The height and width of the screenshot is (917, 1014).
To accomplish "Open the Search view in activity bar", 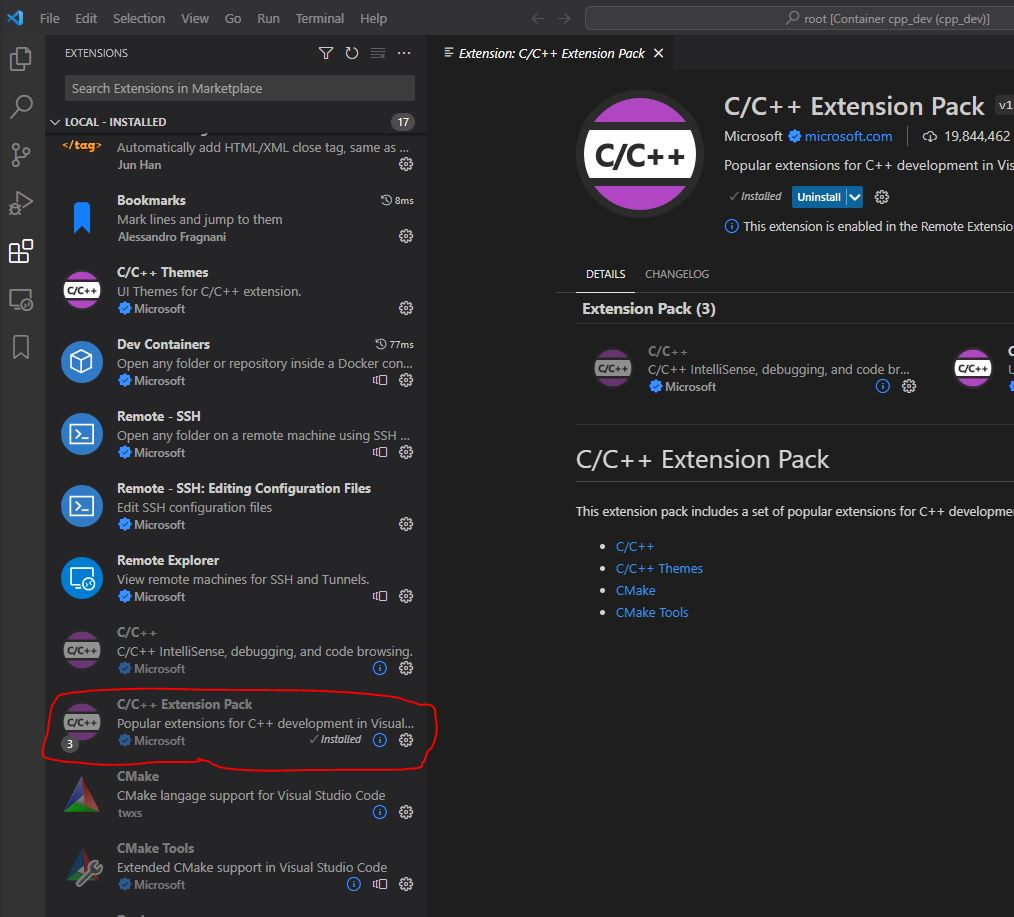I will pyautogui.click(x=21, y=107).
